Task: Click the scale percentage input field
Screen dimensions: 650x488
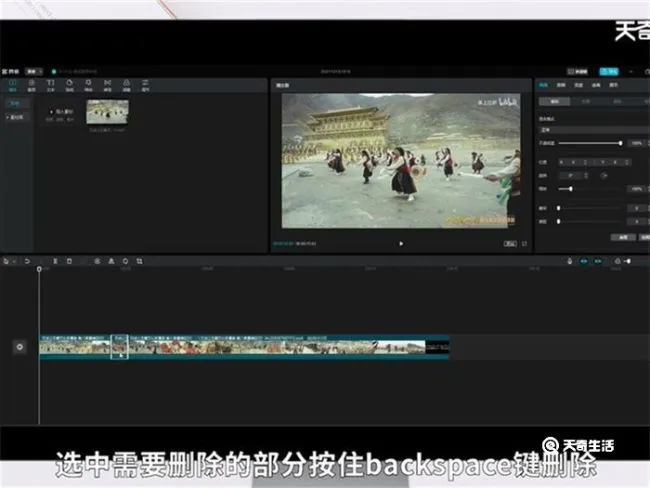Action: [637, 189]
